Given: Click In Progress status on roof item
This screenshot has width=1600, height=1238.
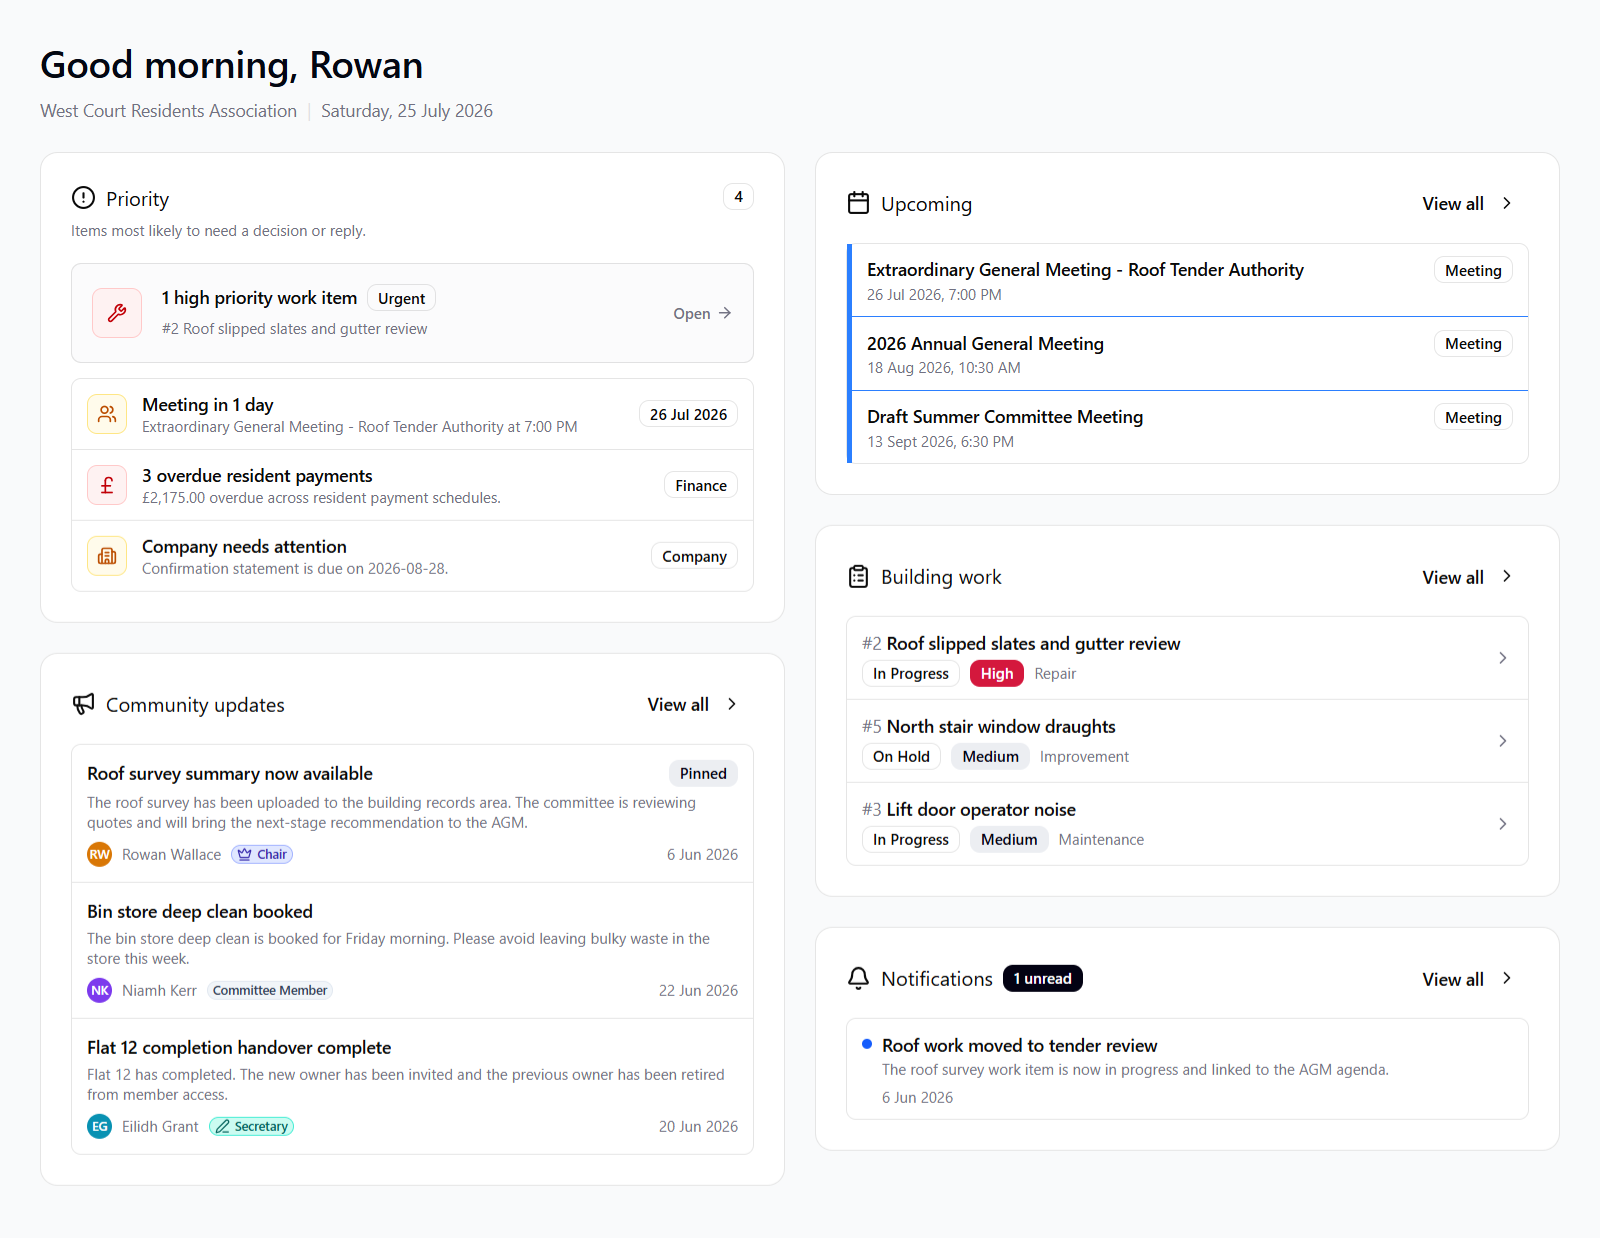Looking at the screenshot, I should point(911,673).
